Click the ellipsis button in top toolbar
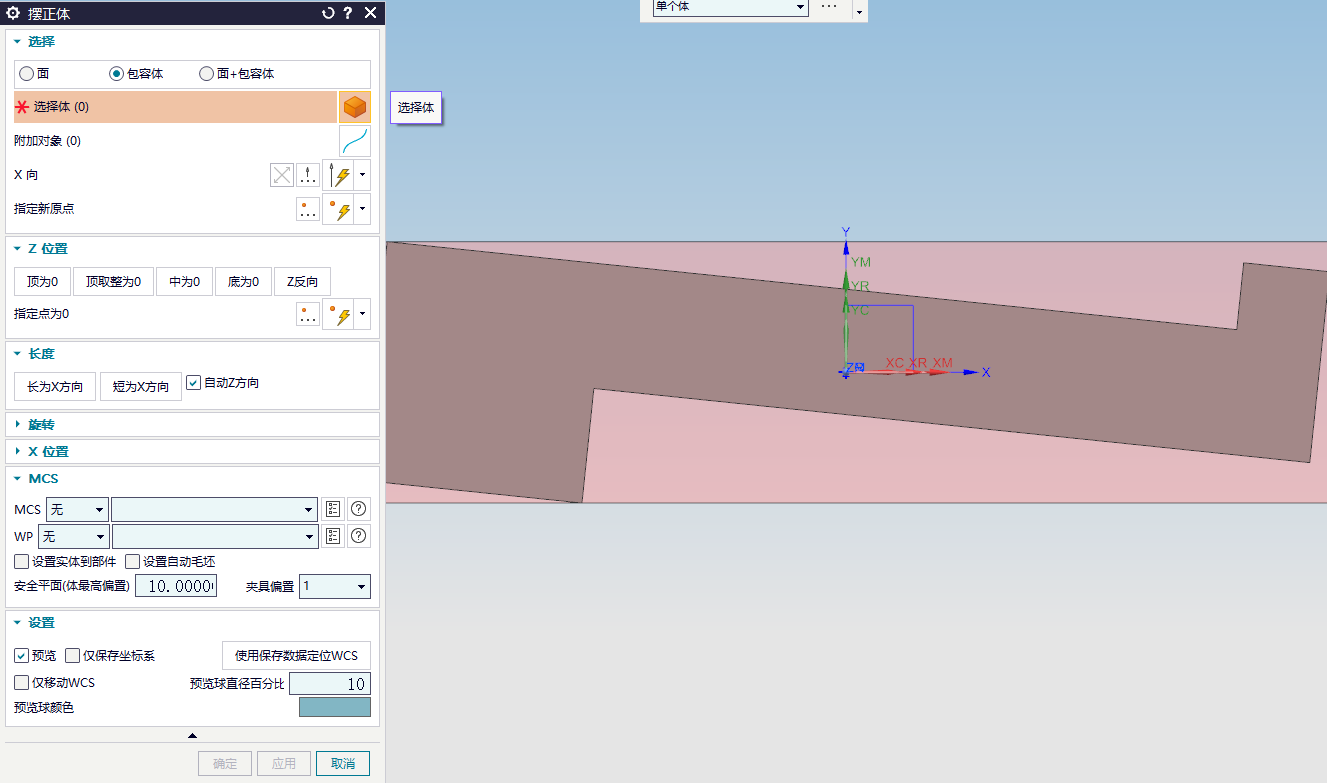Screen dimensions: 1327x783 point(829,7)
